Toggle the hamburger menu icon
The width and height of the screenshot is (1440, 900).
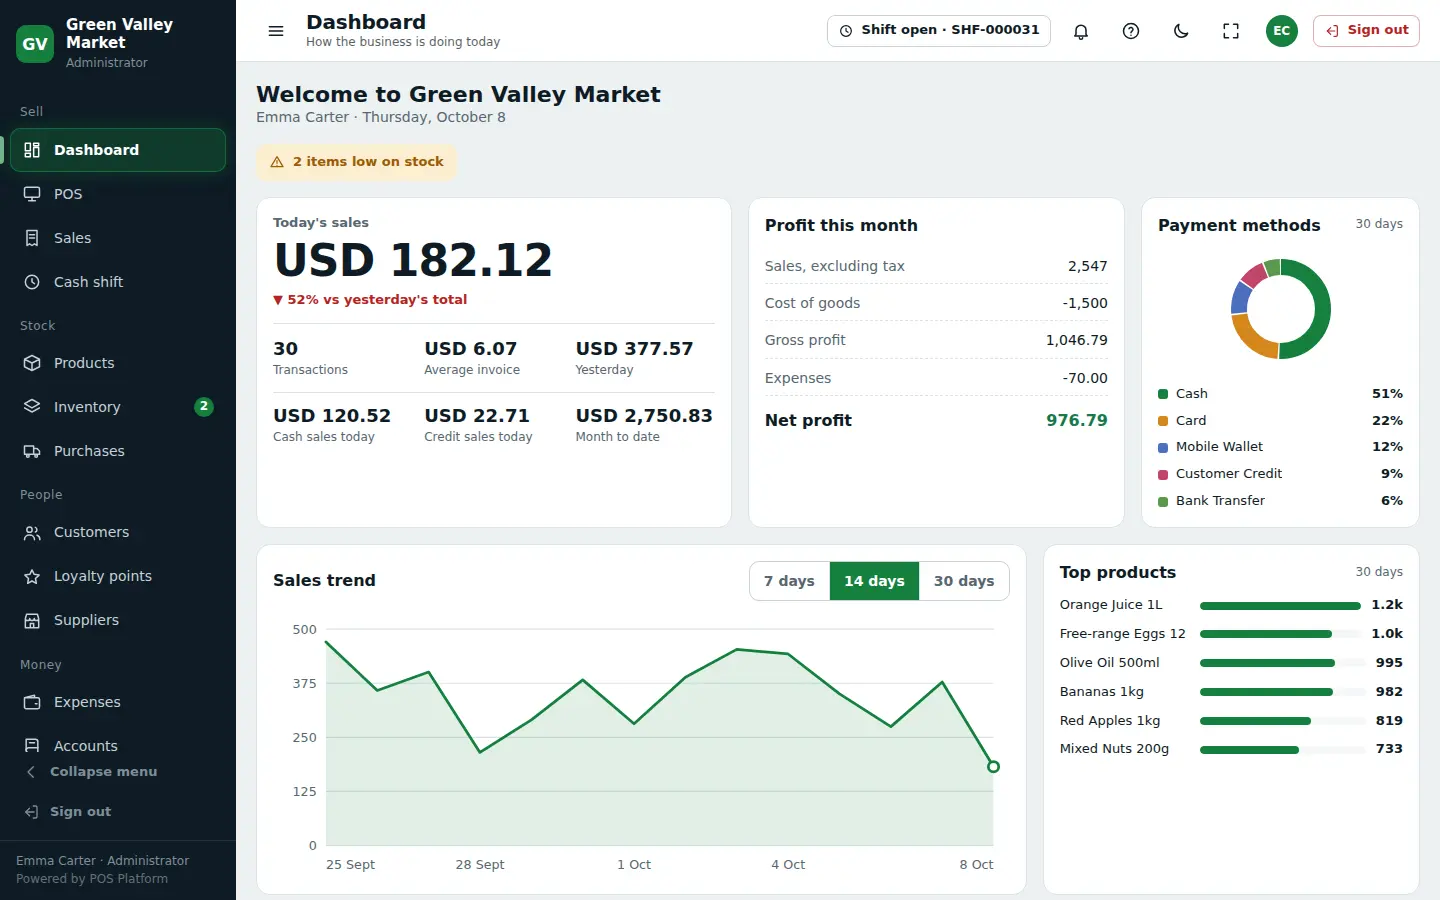pos(276,31)
